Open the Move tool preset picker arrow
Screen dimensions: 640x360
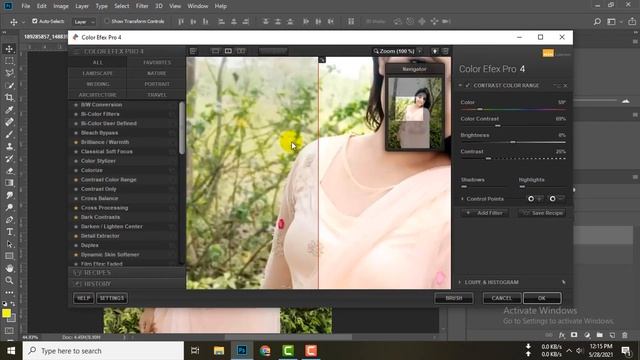(x=23, y=22)
